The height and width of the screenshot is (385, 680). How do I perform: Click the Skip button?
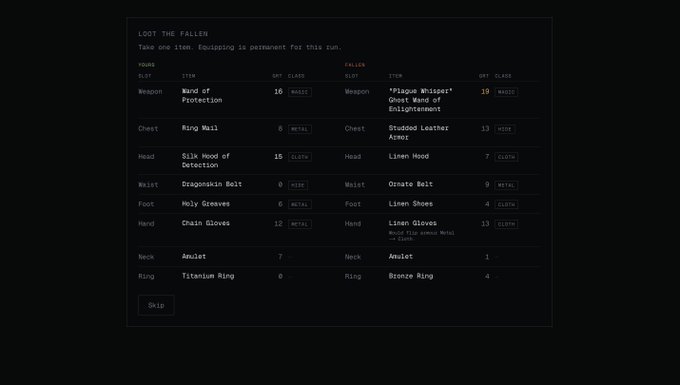coord(156,305)
